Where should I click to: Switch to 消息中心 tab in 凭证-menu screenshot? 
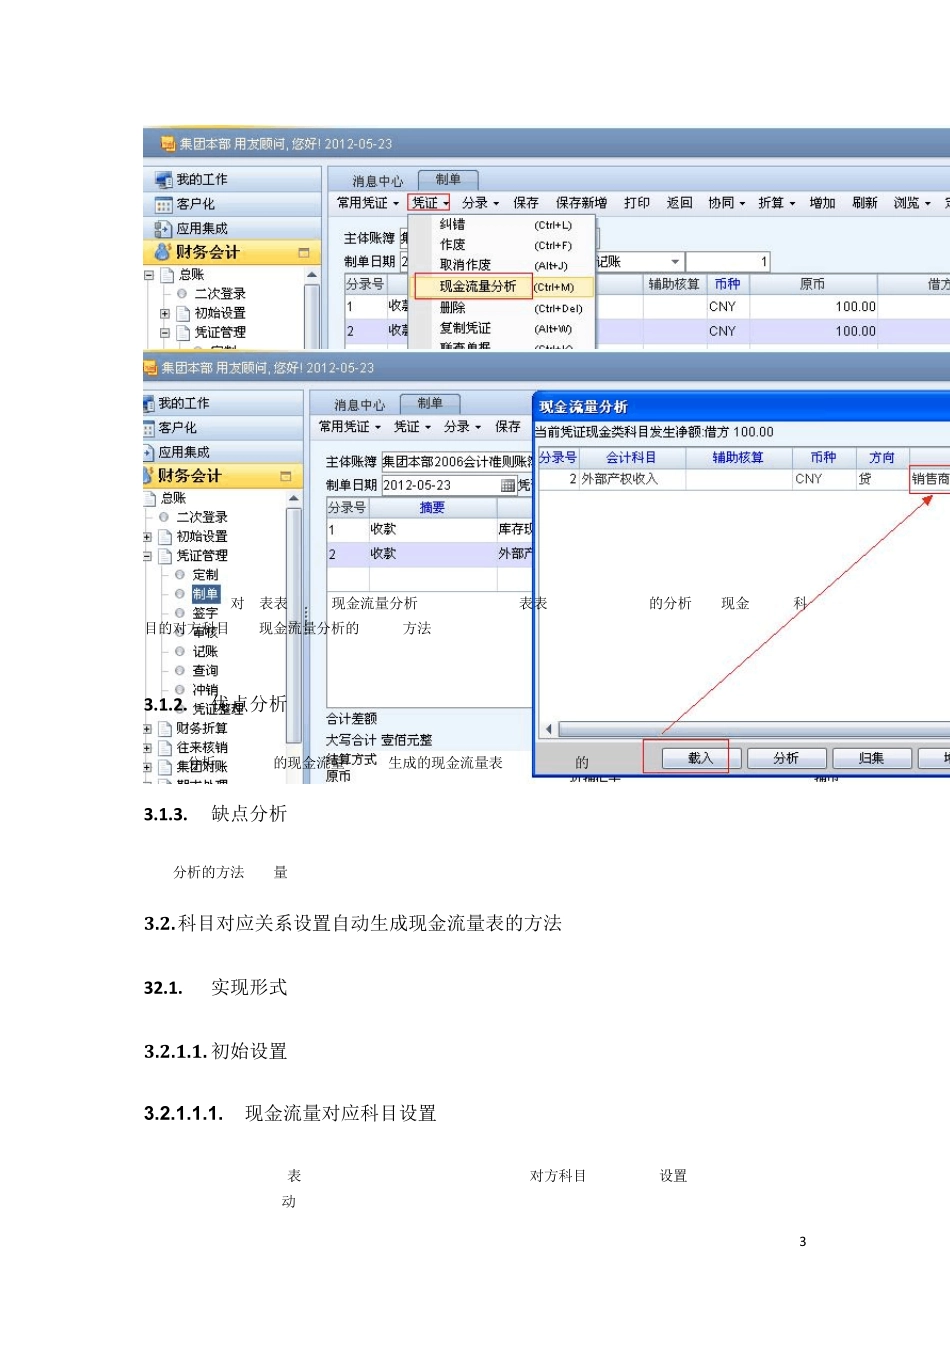(x=378, y=181)
